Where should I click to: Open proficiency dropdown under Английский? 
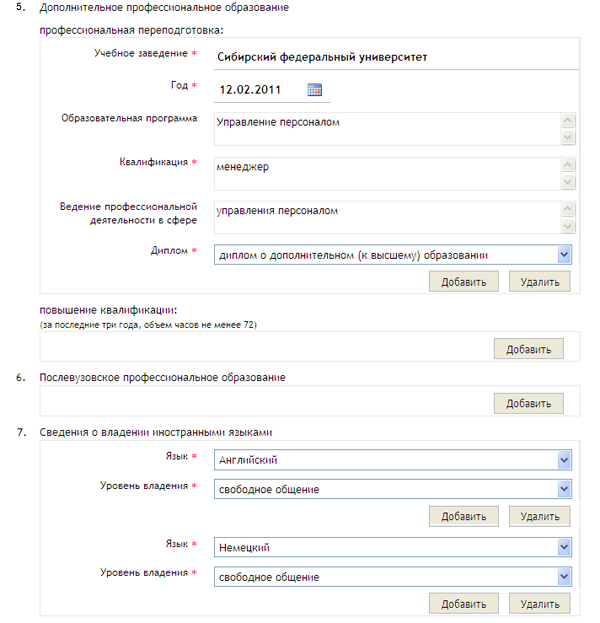[564, 489]
